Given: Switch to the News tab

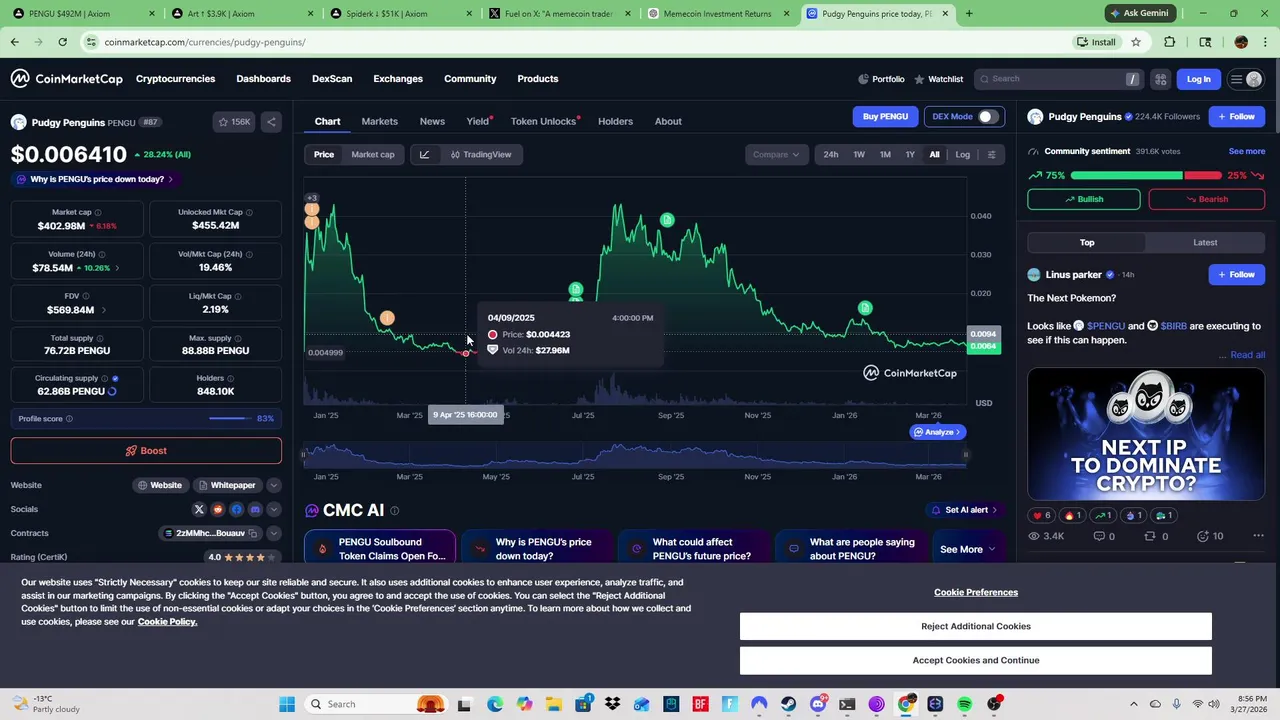Looking at the screenshot, I should pos(432,121).
